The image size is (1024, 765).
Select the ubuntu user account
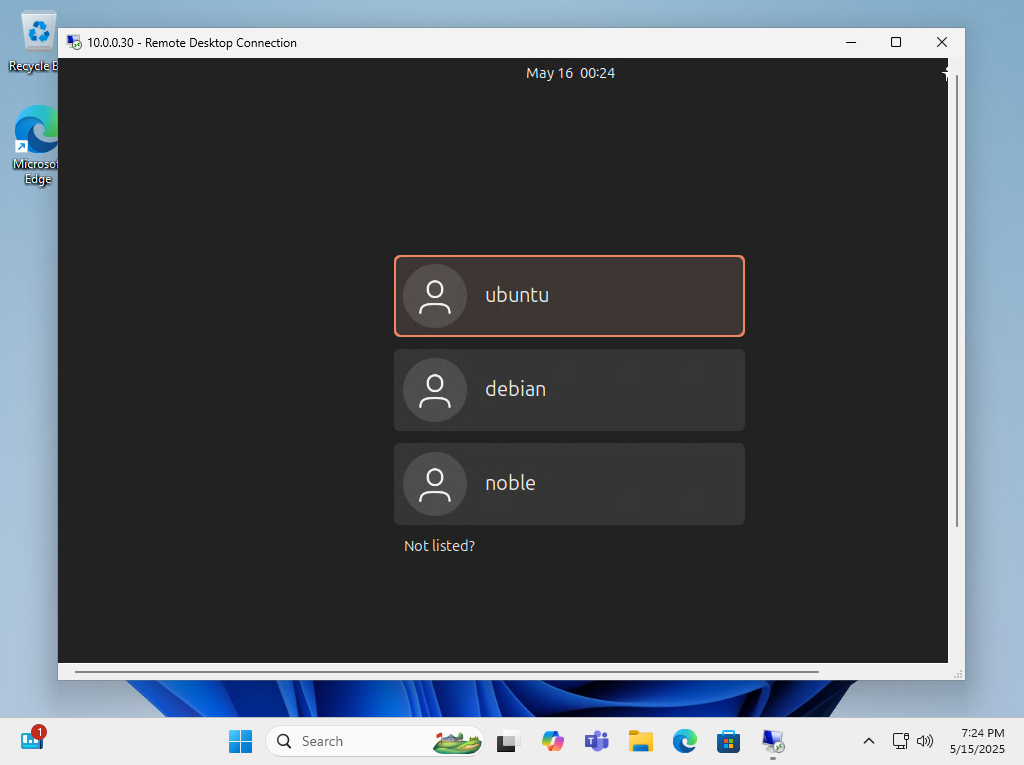tap(569, 296)
